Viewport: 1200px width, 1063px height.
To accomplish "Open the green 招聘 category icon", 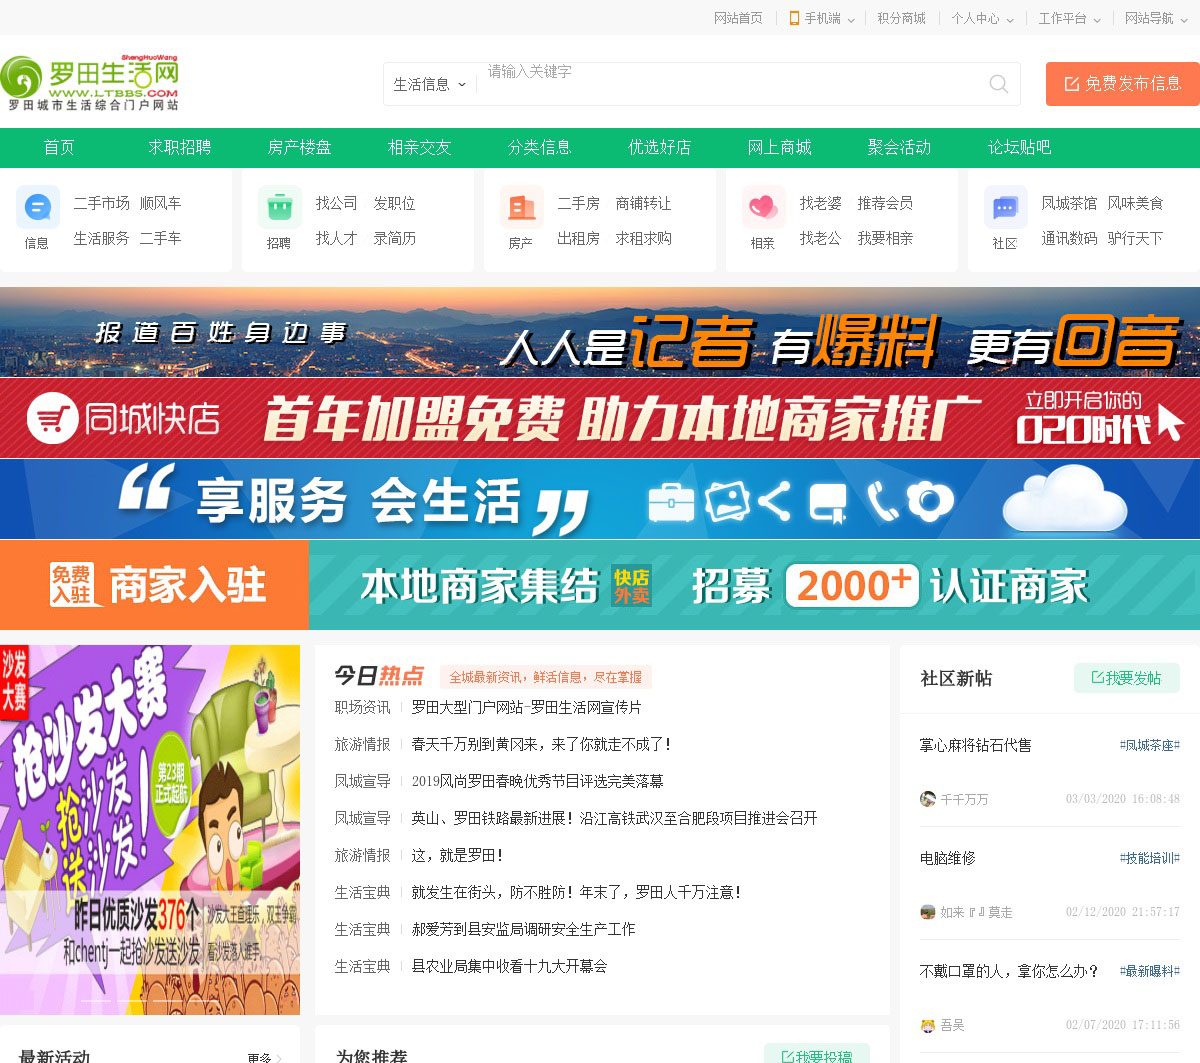I will 280,208.
